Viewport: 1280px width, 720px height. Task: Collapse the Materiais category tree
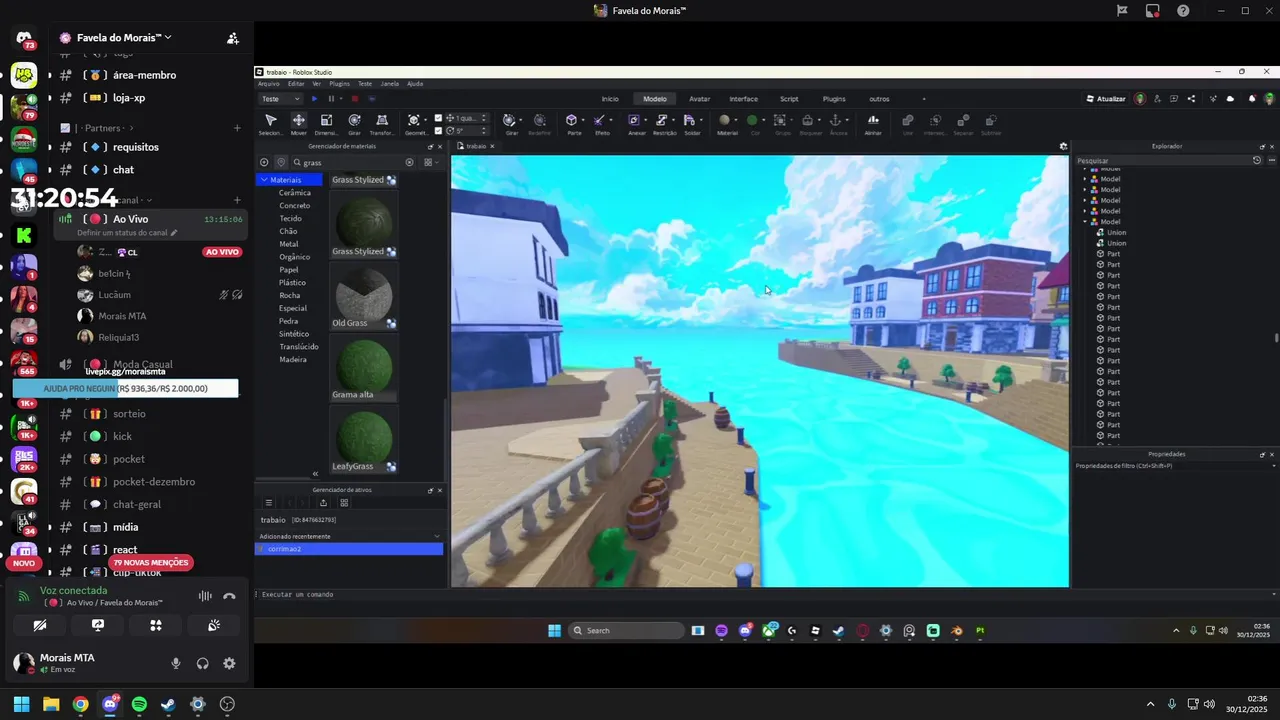click(x=264, y=180)
